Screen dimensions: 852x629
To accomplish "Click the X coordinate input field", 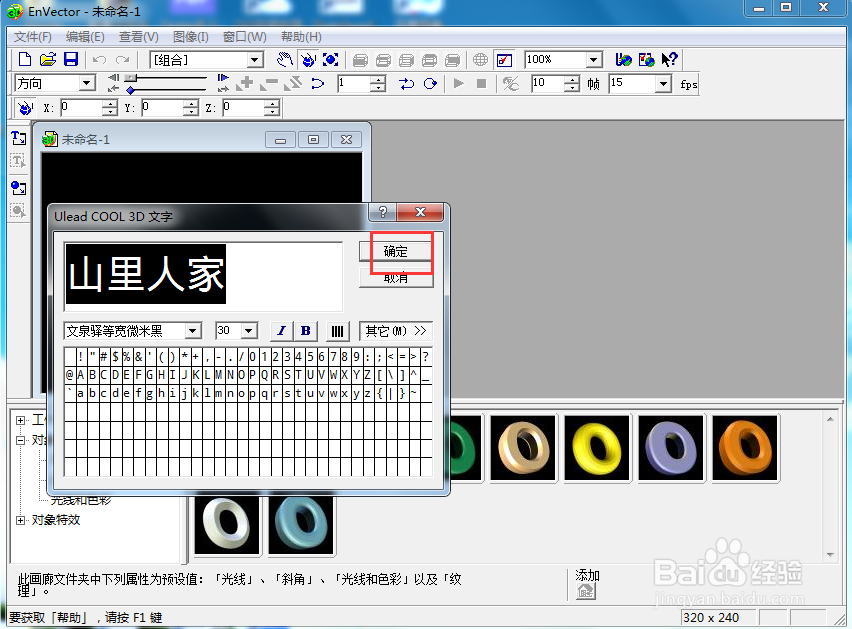I will 81,108.
